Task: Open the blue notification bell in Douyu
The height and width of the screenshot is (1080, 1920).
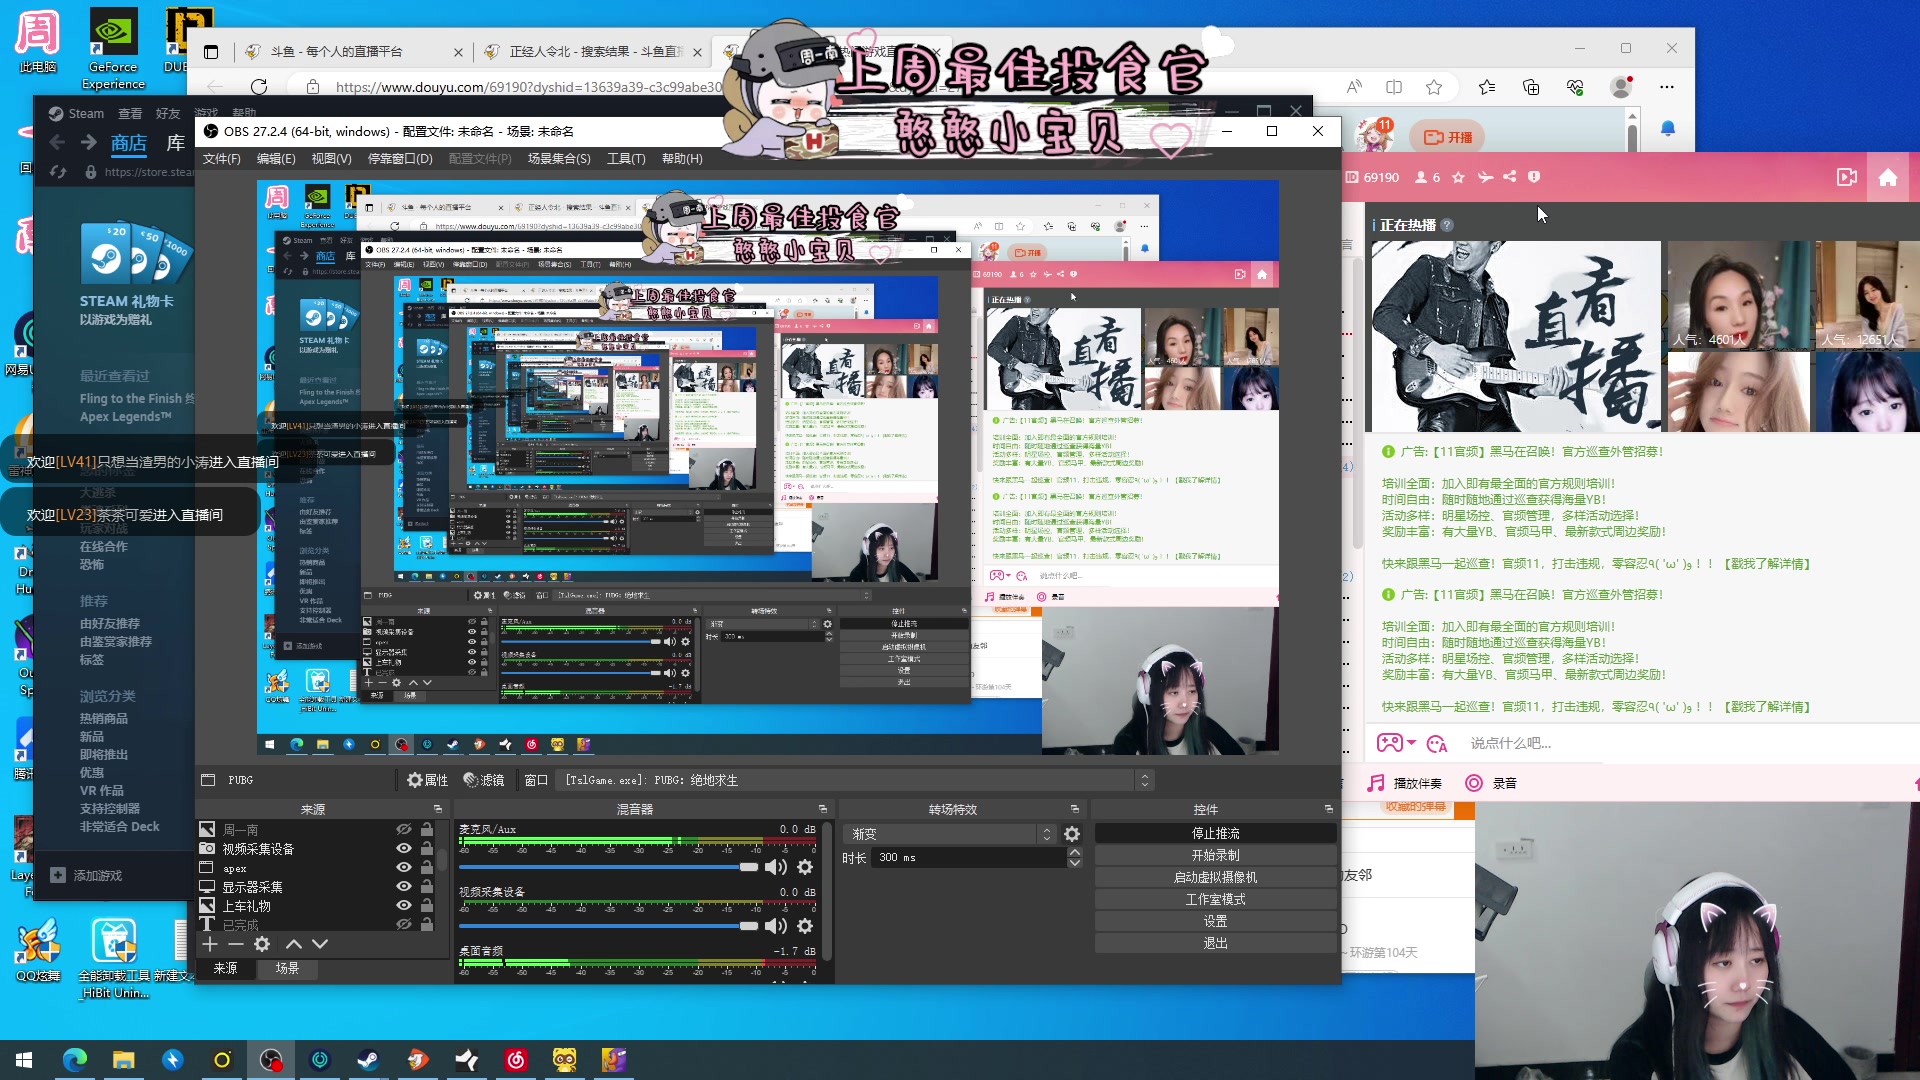Action: (1668, 129)
